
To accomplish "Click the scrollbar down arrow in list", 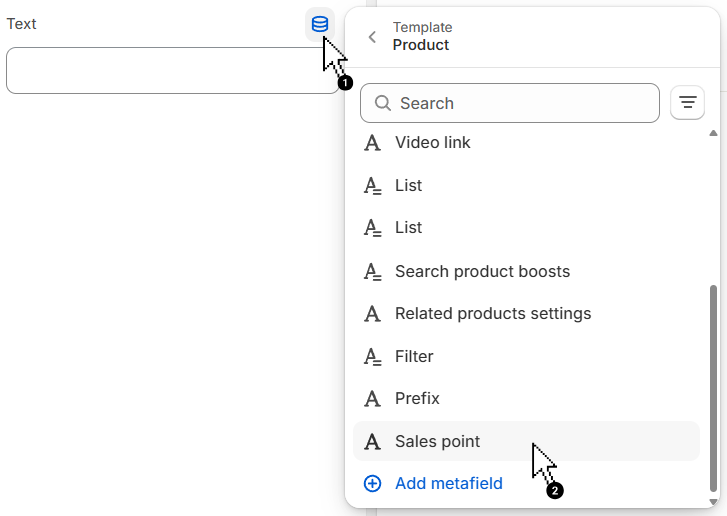I will tap(713, 501).
